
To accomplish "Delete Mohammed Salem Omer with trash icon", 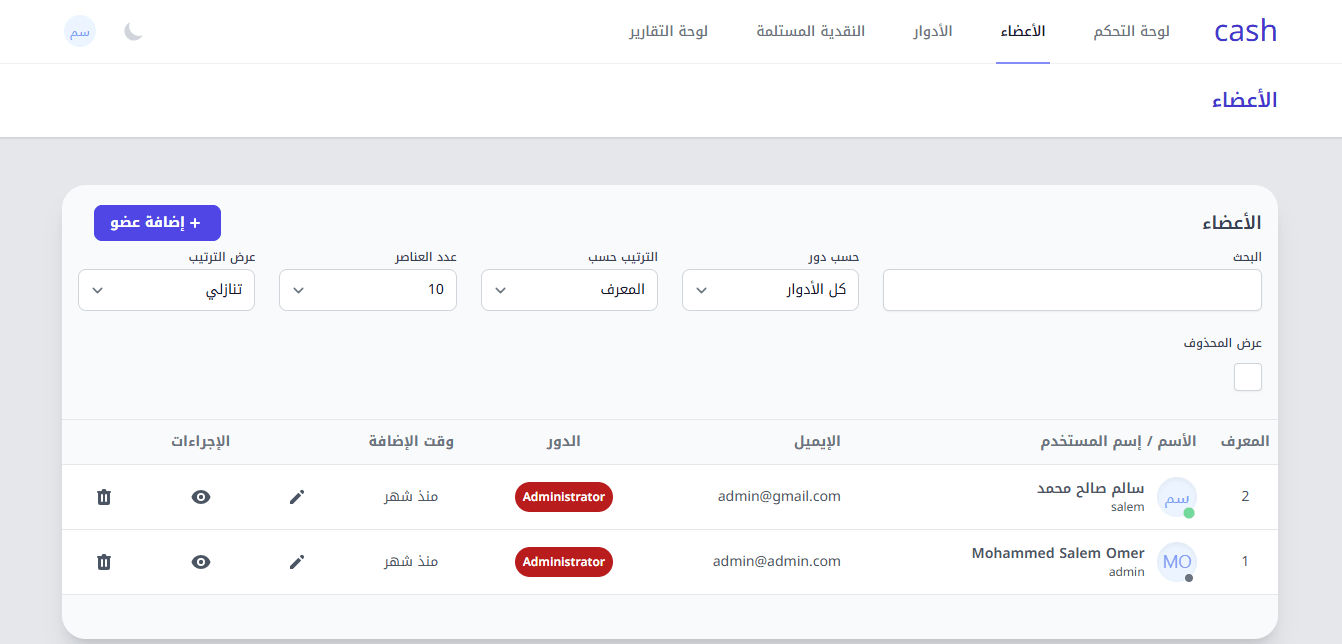I will pyautogui.click(x=104, y=562).
